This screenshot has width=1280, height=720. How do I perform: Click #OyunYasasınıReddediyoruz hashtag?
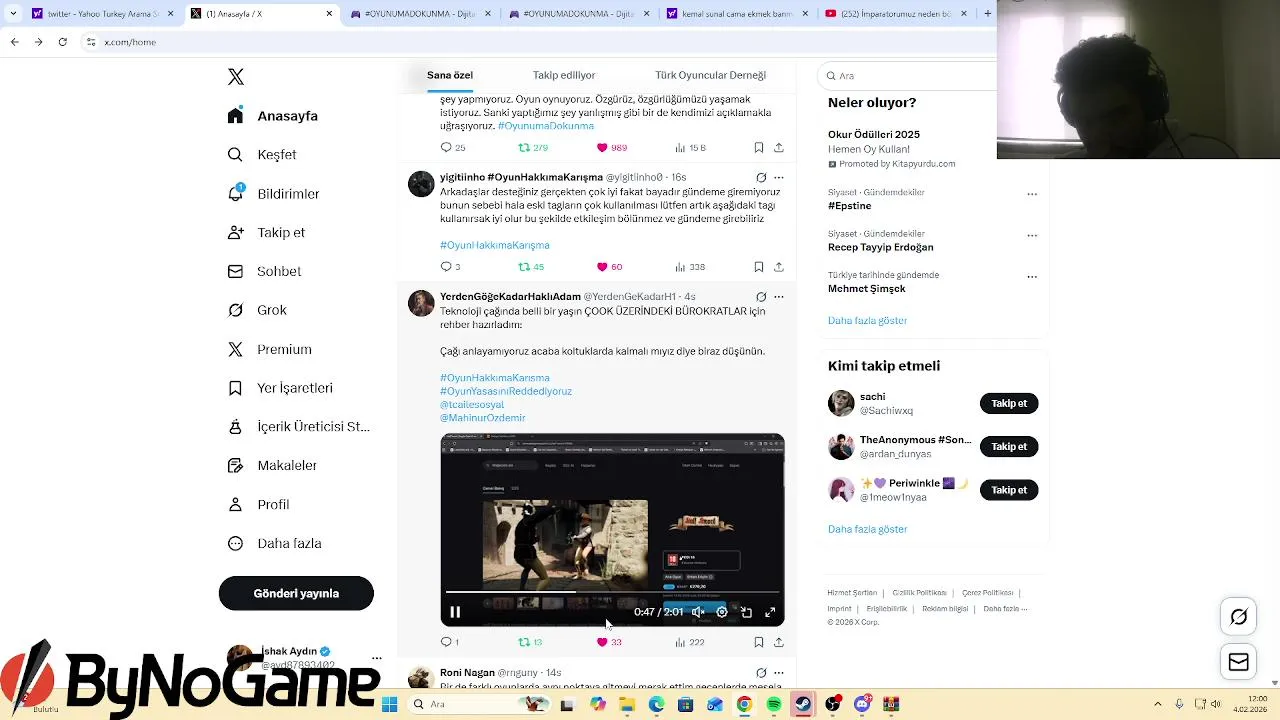pos(506,391)
